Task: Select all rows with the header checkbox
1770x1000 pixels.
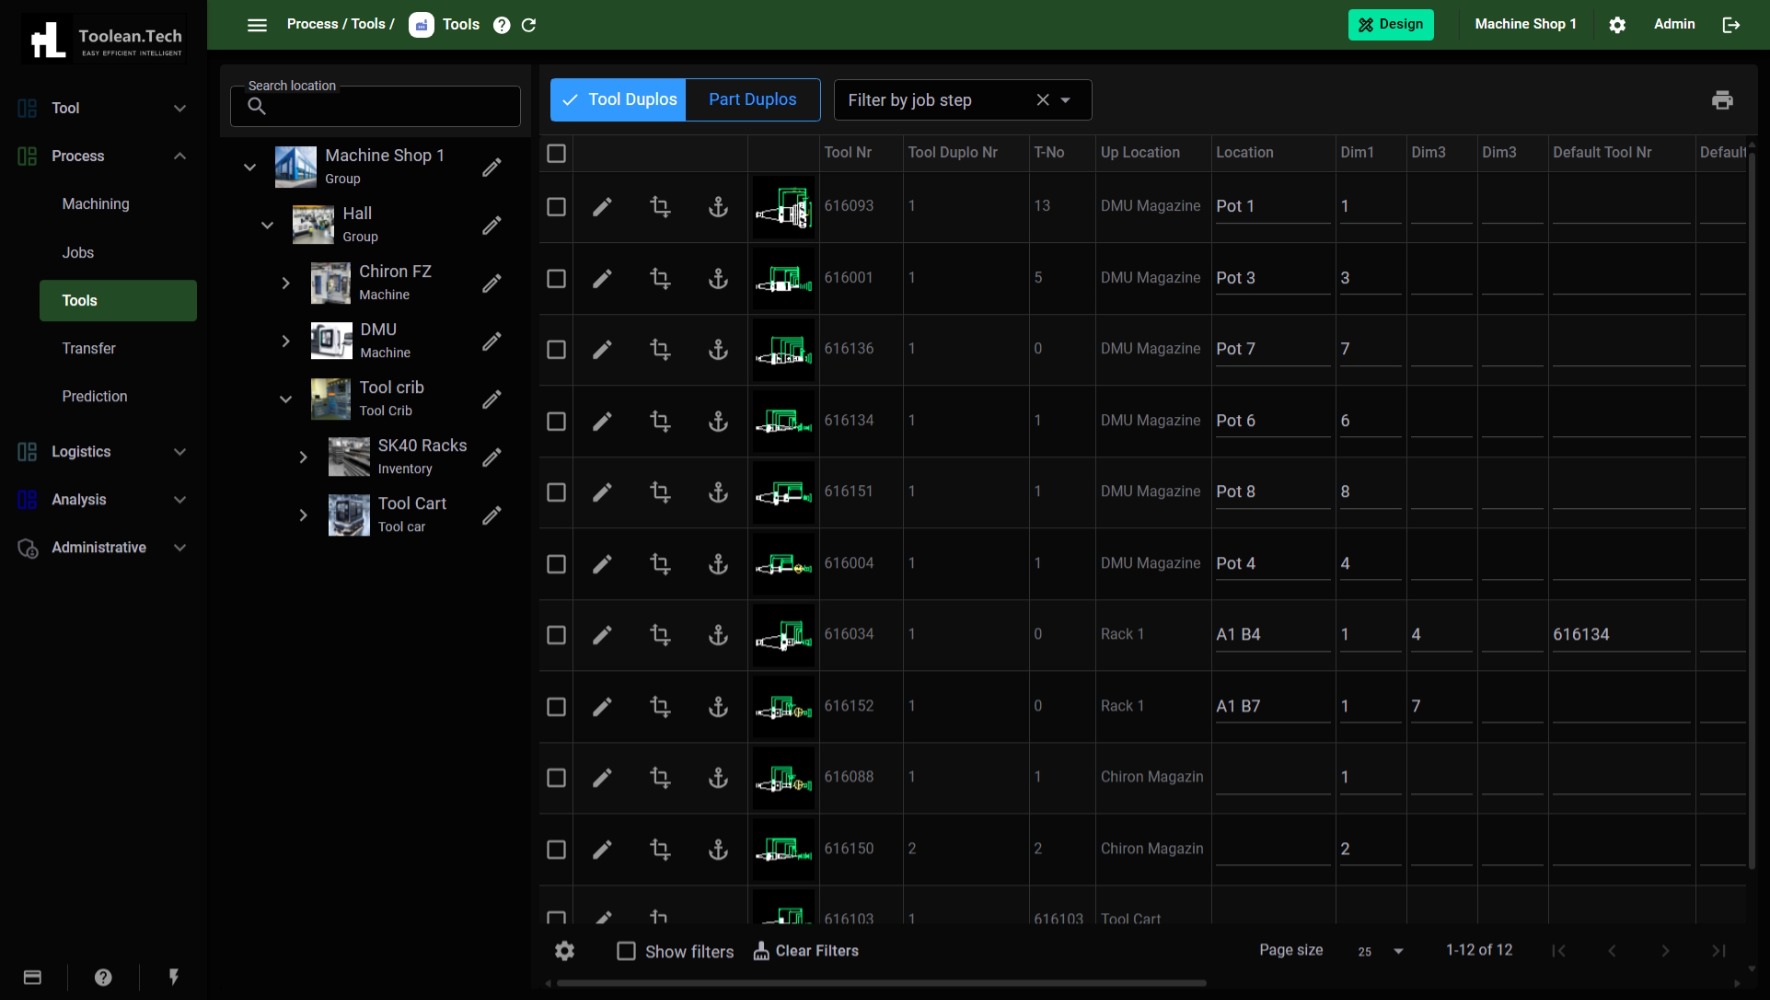Action: pyautogui.click(x=556, y=153)
